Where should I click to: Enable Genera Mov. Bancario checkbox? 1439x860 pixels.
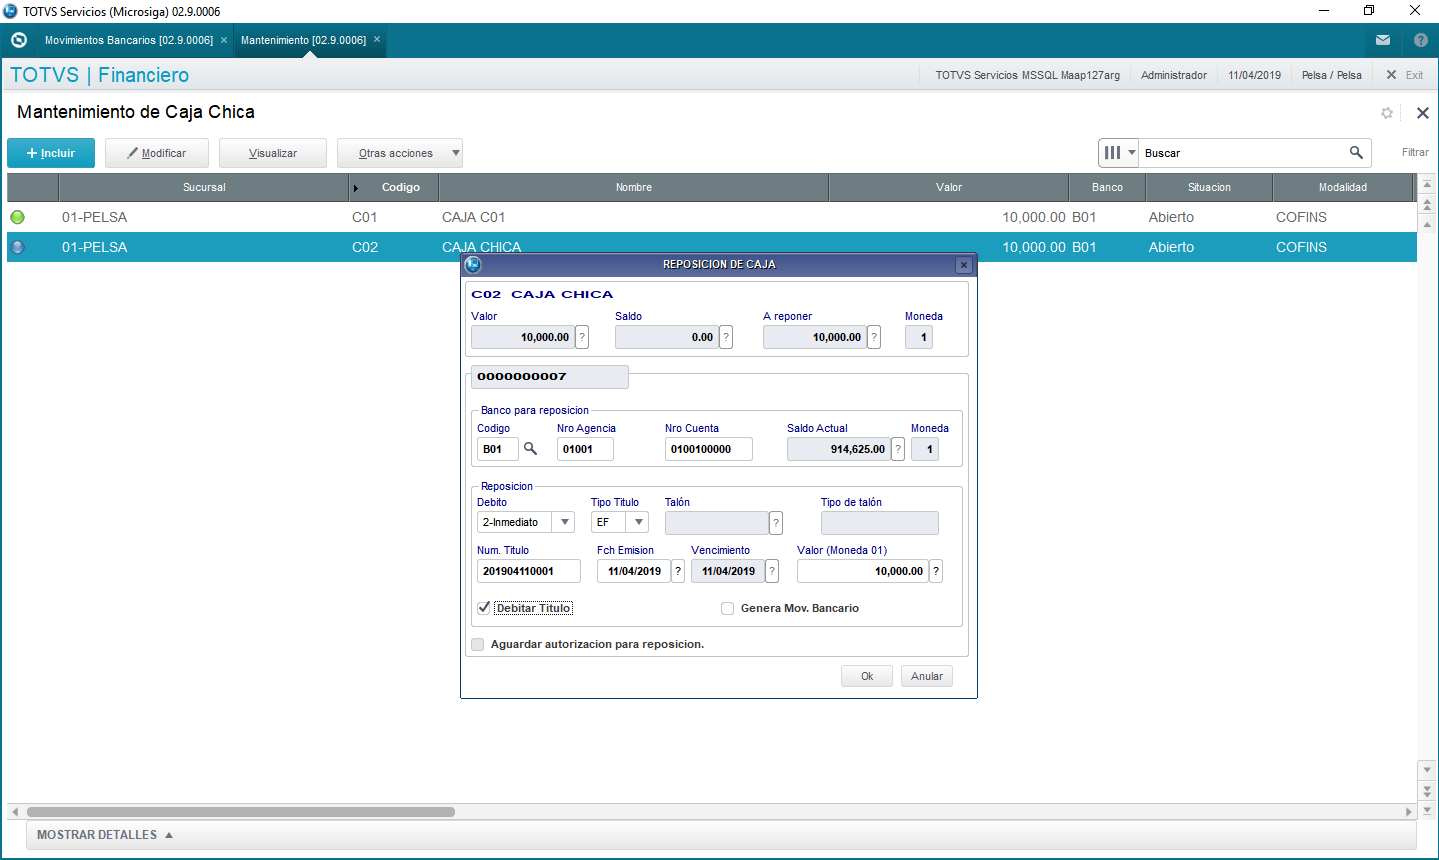tap(728, 608)
